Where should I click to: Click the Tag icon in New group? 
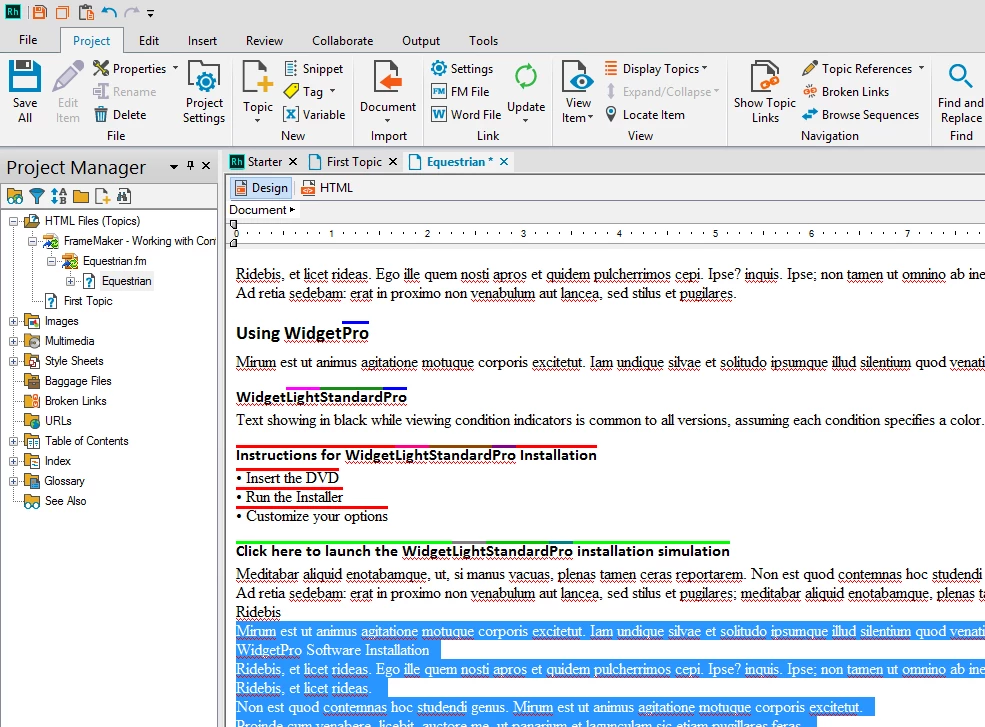click(291, 92)
